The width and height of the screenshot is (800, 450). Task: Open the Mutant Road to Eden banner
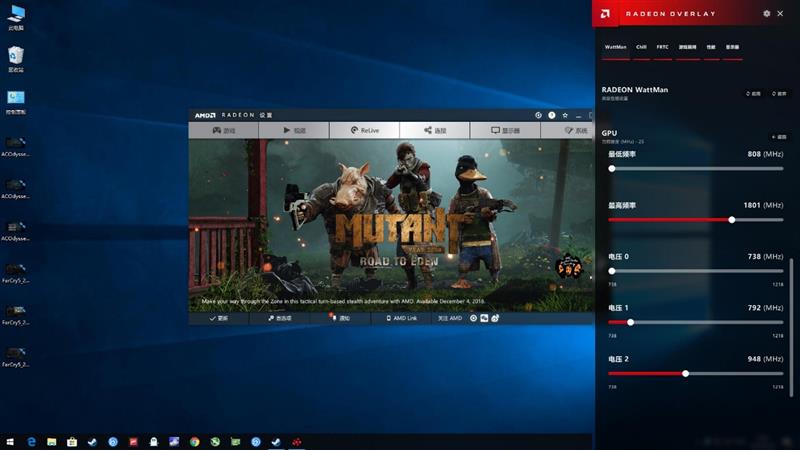tap(391, 226)
